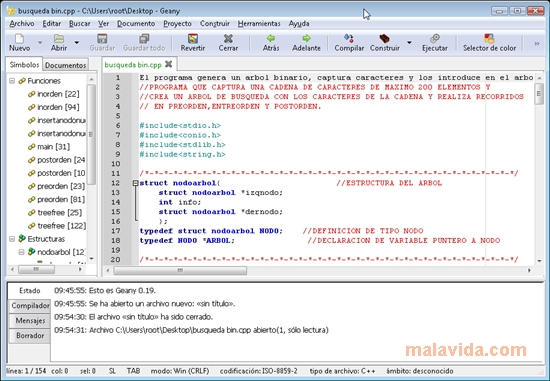Open the Proyecto menu
Viewport: 550px width, 381px height.
pyautogui.click(x=177, y=24)
